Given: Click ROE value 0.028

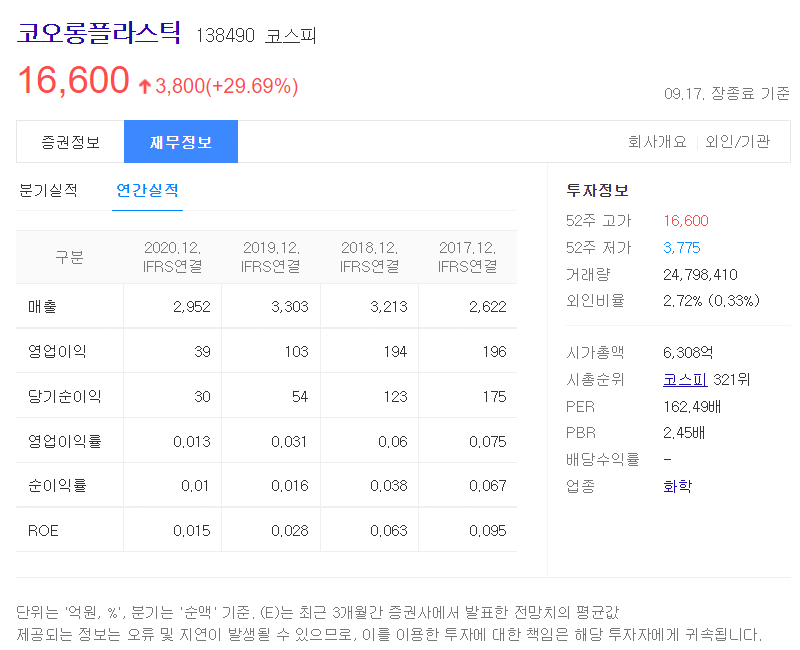Looking at the screenshot, I should pos(290,531).
